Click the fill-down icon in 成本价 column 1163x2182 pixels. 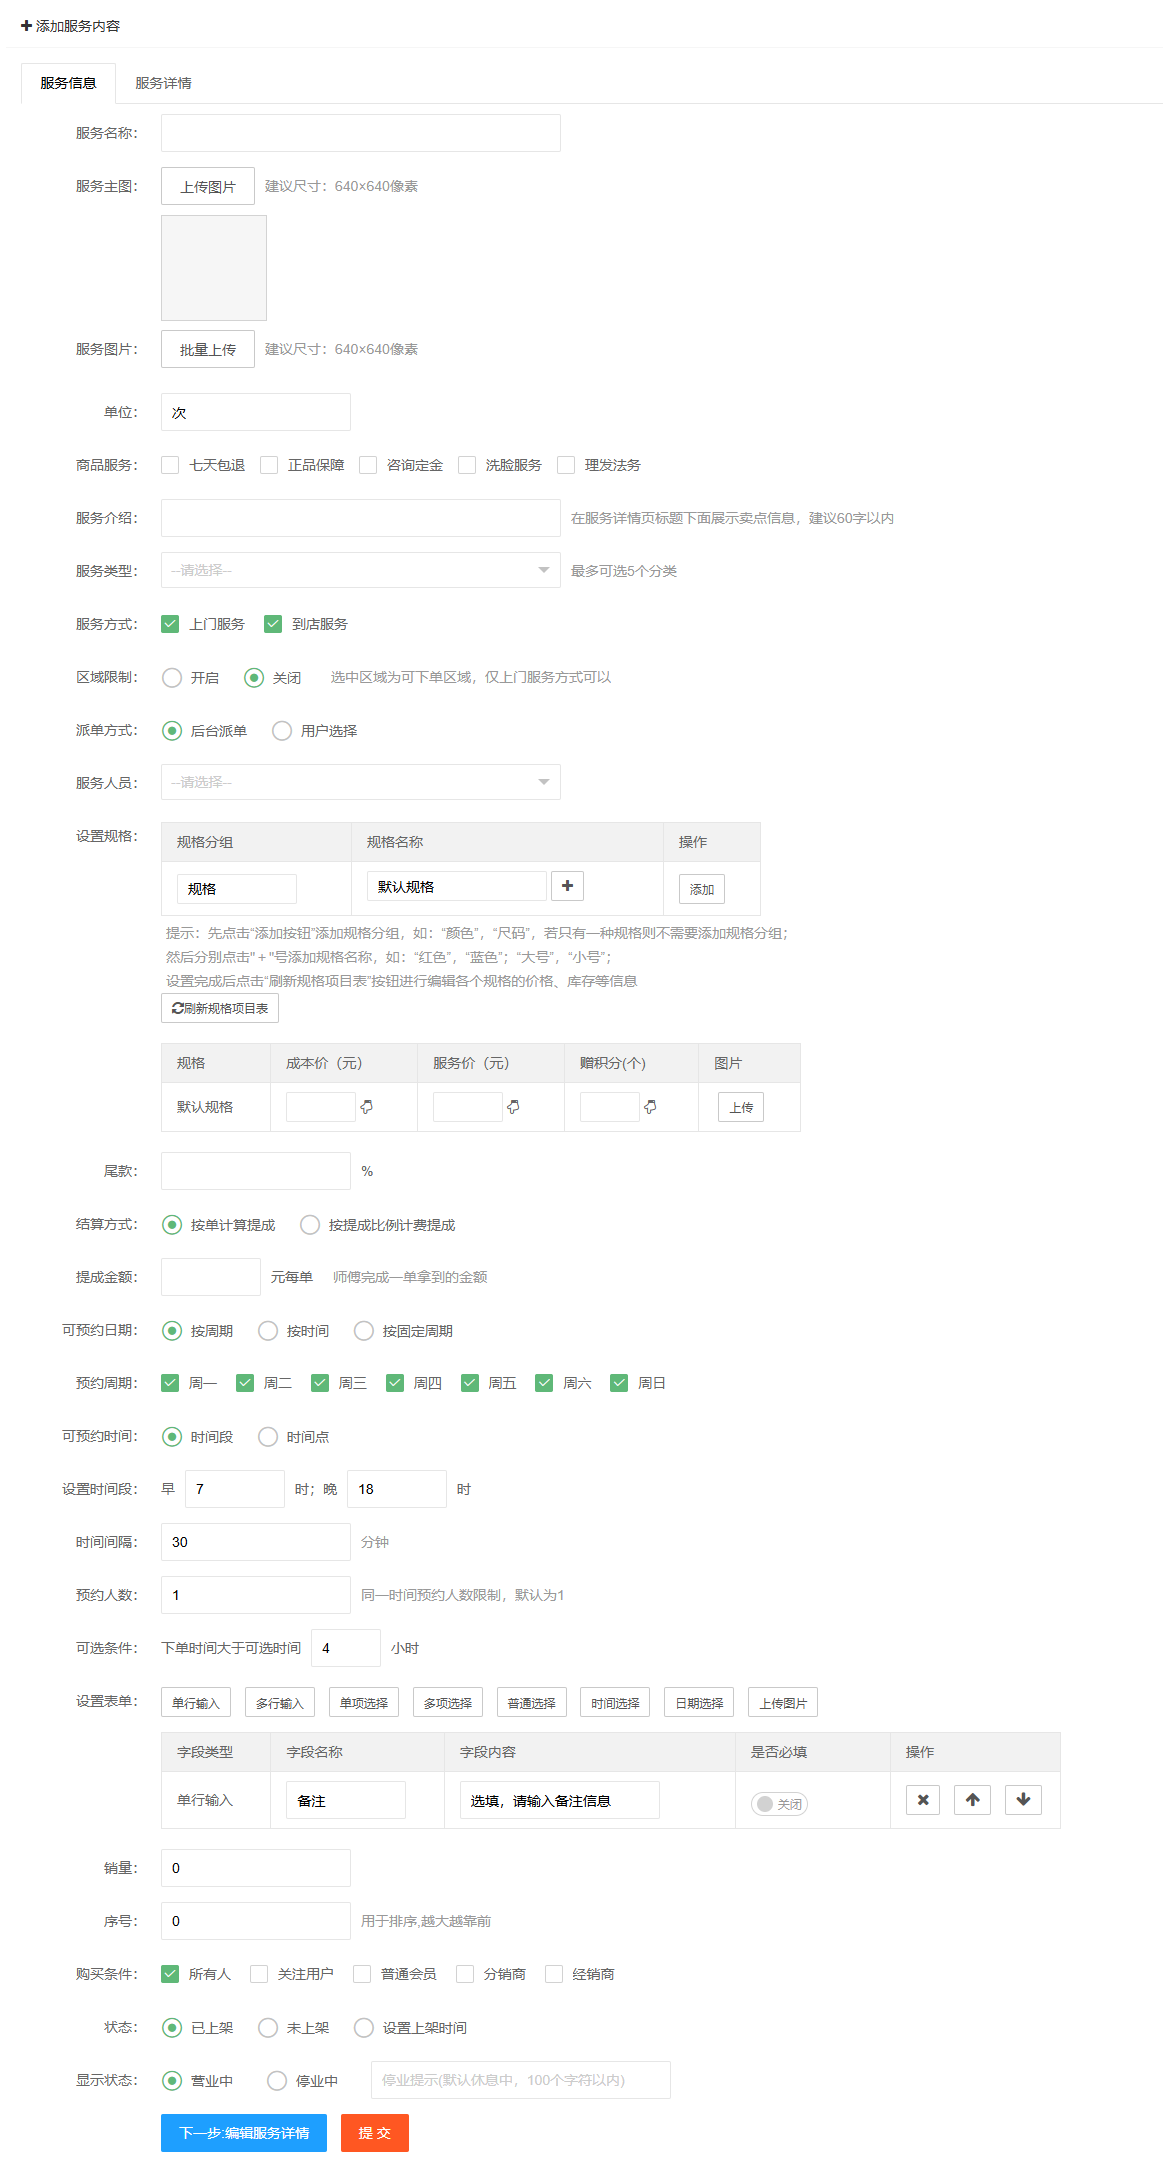367,1107
